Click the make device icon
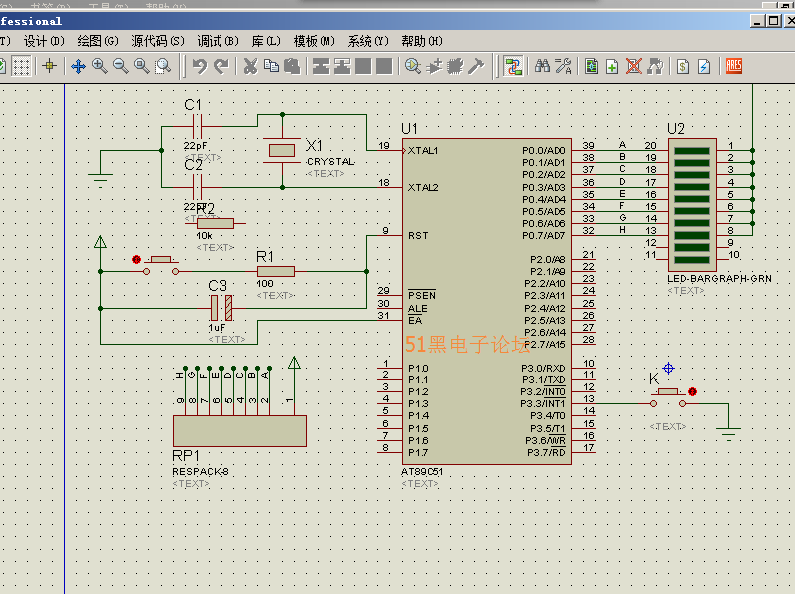This screenshot has width=795, height=594. point(434,66)
